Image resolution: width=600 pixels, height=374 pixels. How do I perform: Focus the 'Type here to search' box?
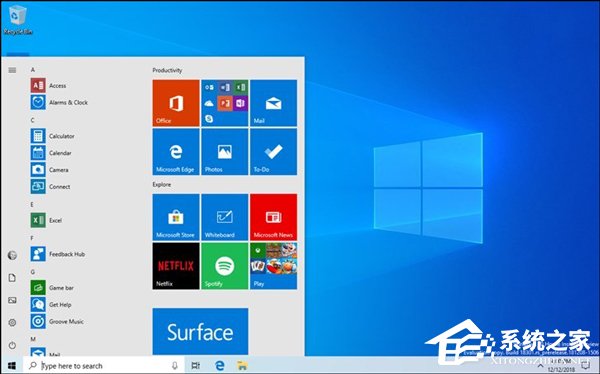103,366
